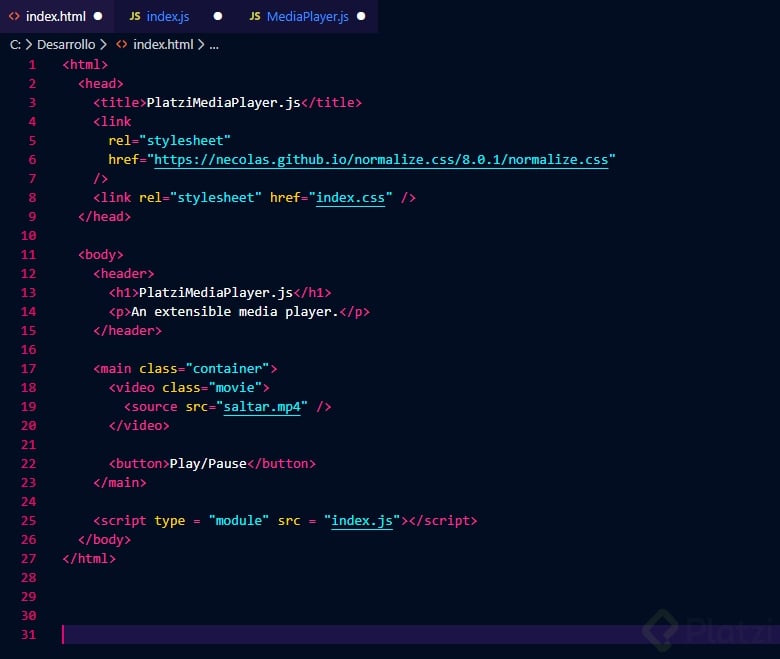Click line number 11 in gutter
The height and width of the screenshot is (659, 780).
click(x=28, y=255)
